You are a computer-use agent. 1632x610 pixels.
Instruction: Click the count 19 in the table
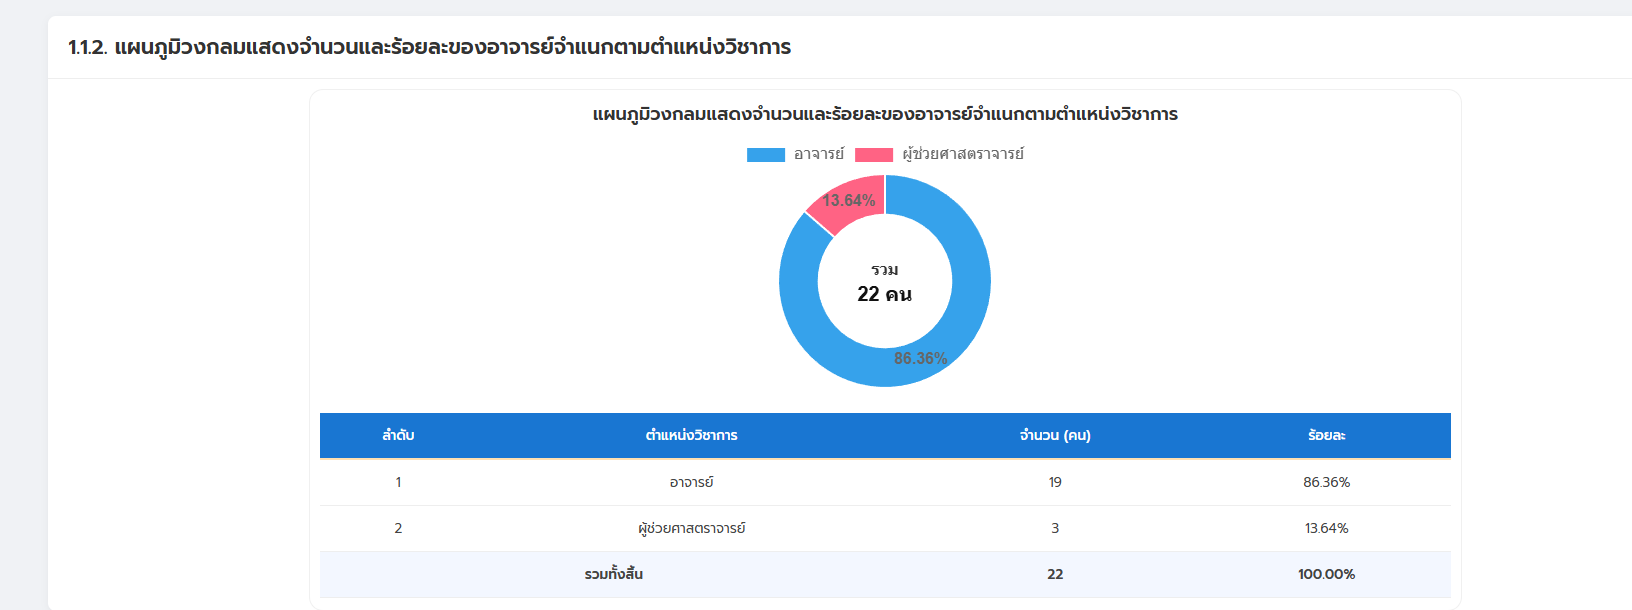[1055, 482]
